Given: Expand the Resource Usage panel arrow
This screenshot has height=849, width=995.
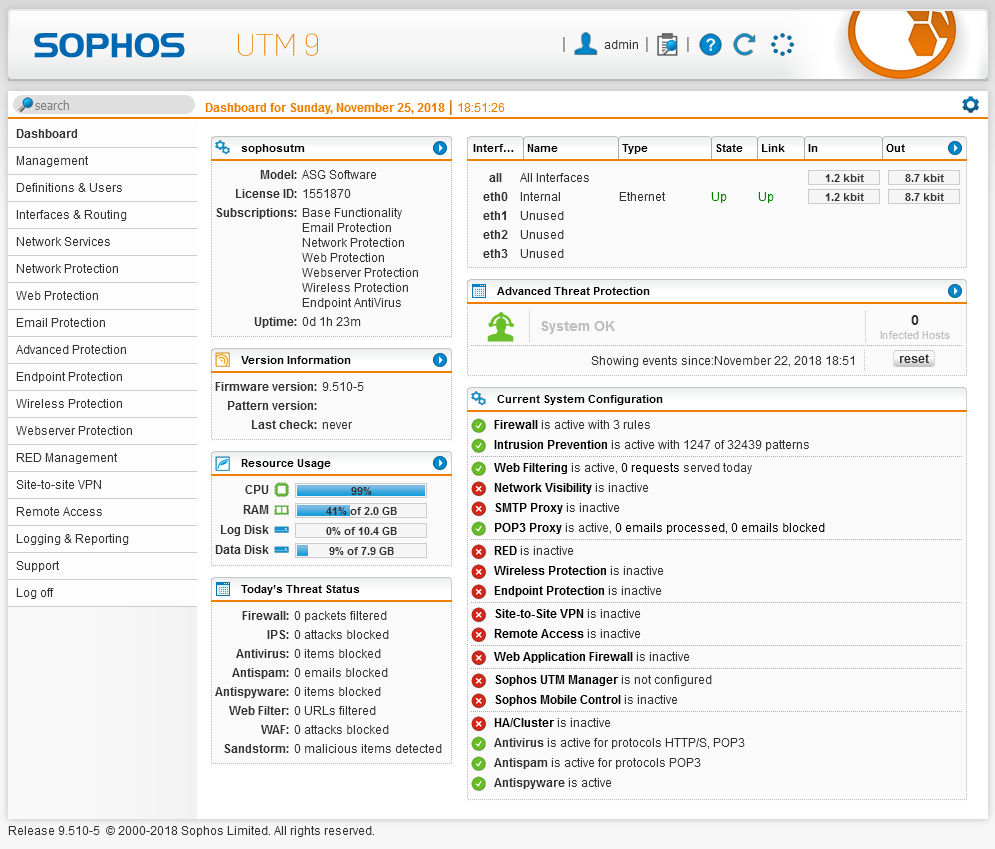Looking at the screenshot, I should click(x=440, y=463).
